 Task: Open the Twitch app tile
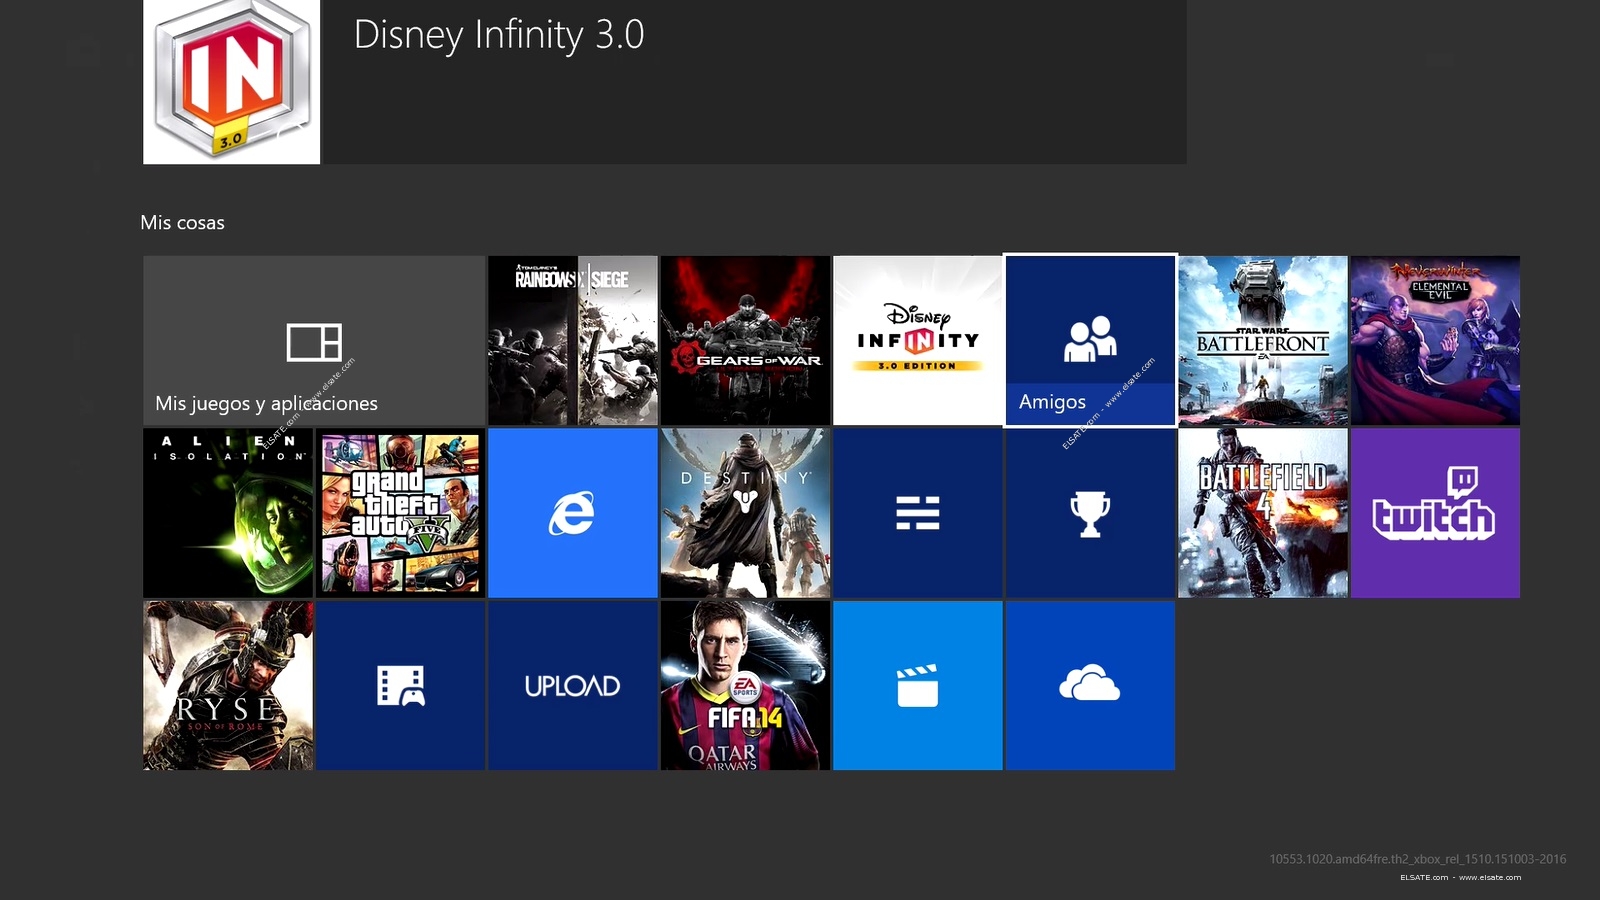[1435, 513]
